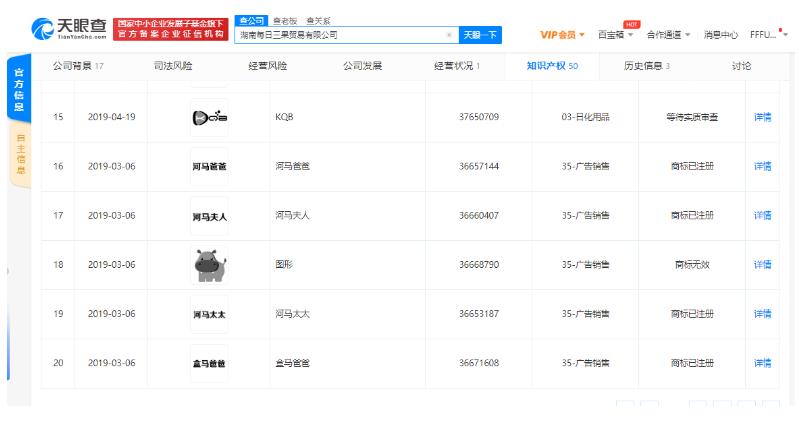This screenshot has height=424, width=799.
Task: Switch to the 司法风险 tab
Action: click(173, 66)
